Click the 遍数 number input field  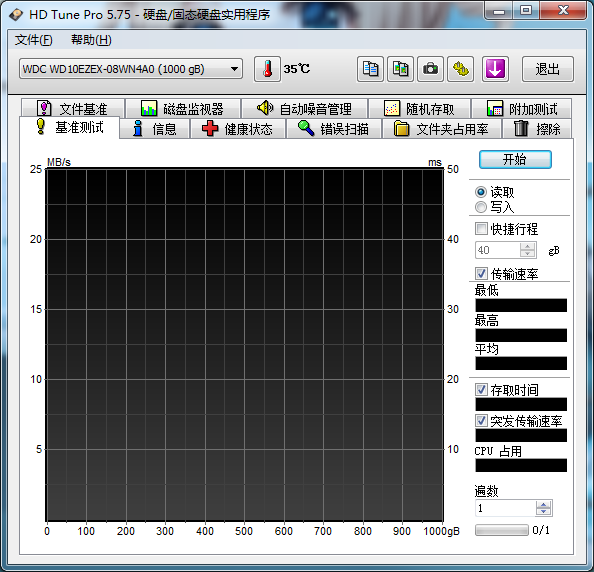click(505, 508)
